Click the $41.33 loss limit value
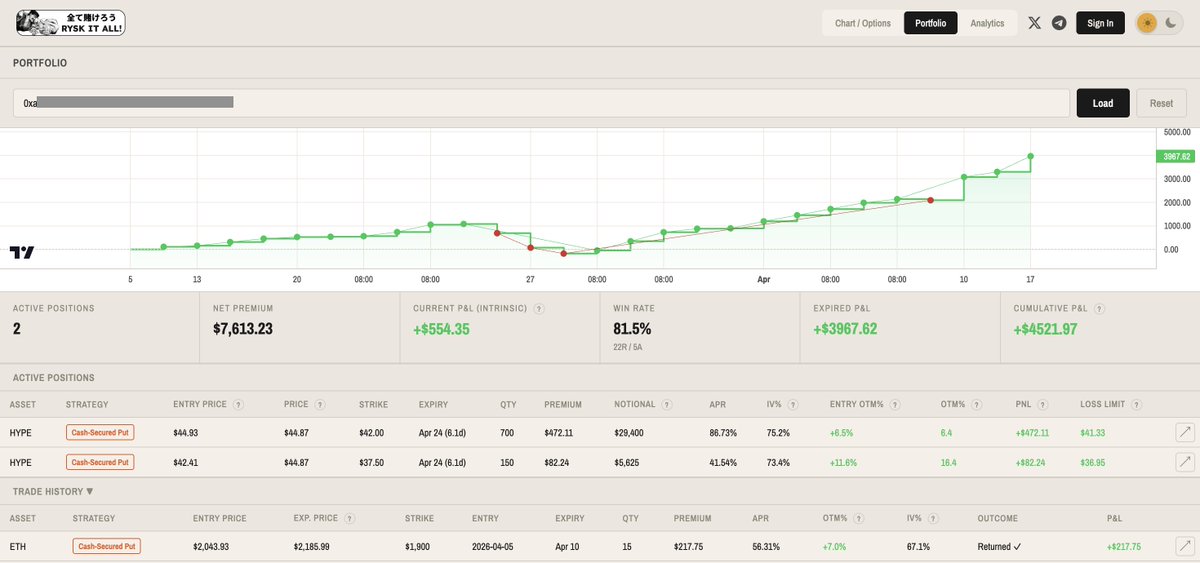1200x563 pixels. [1093, 433]
